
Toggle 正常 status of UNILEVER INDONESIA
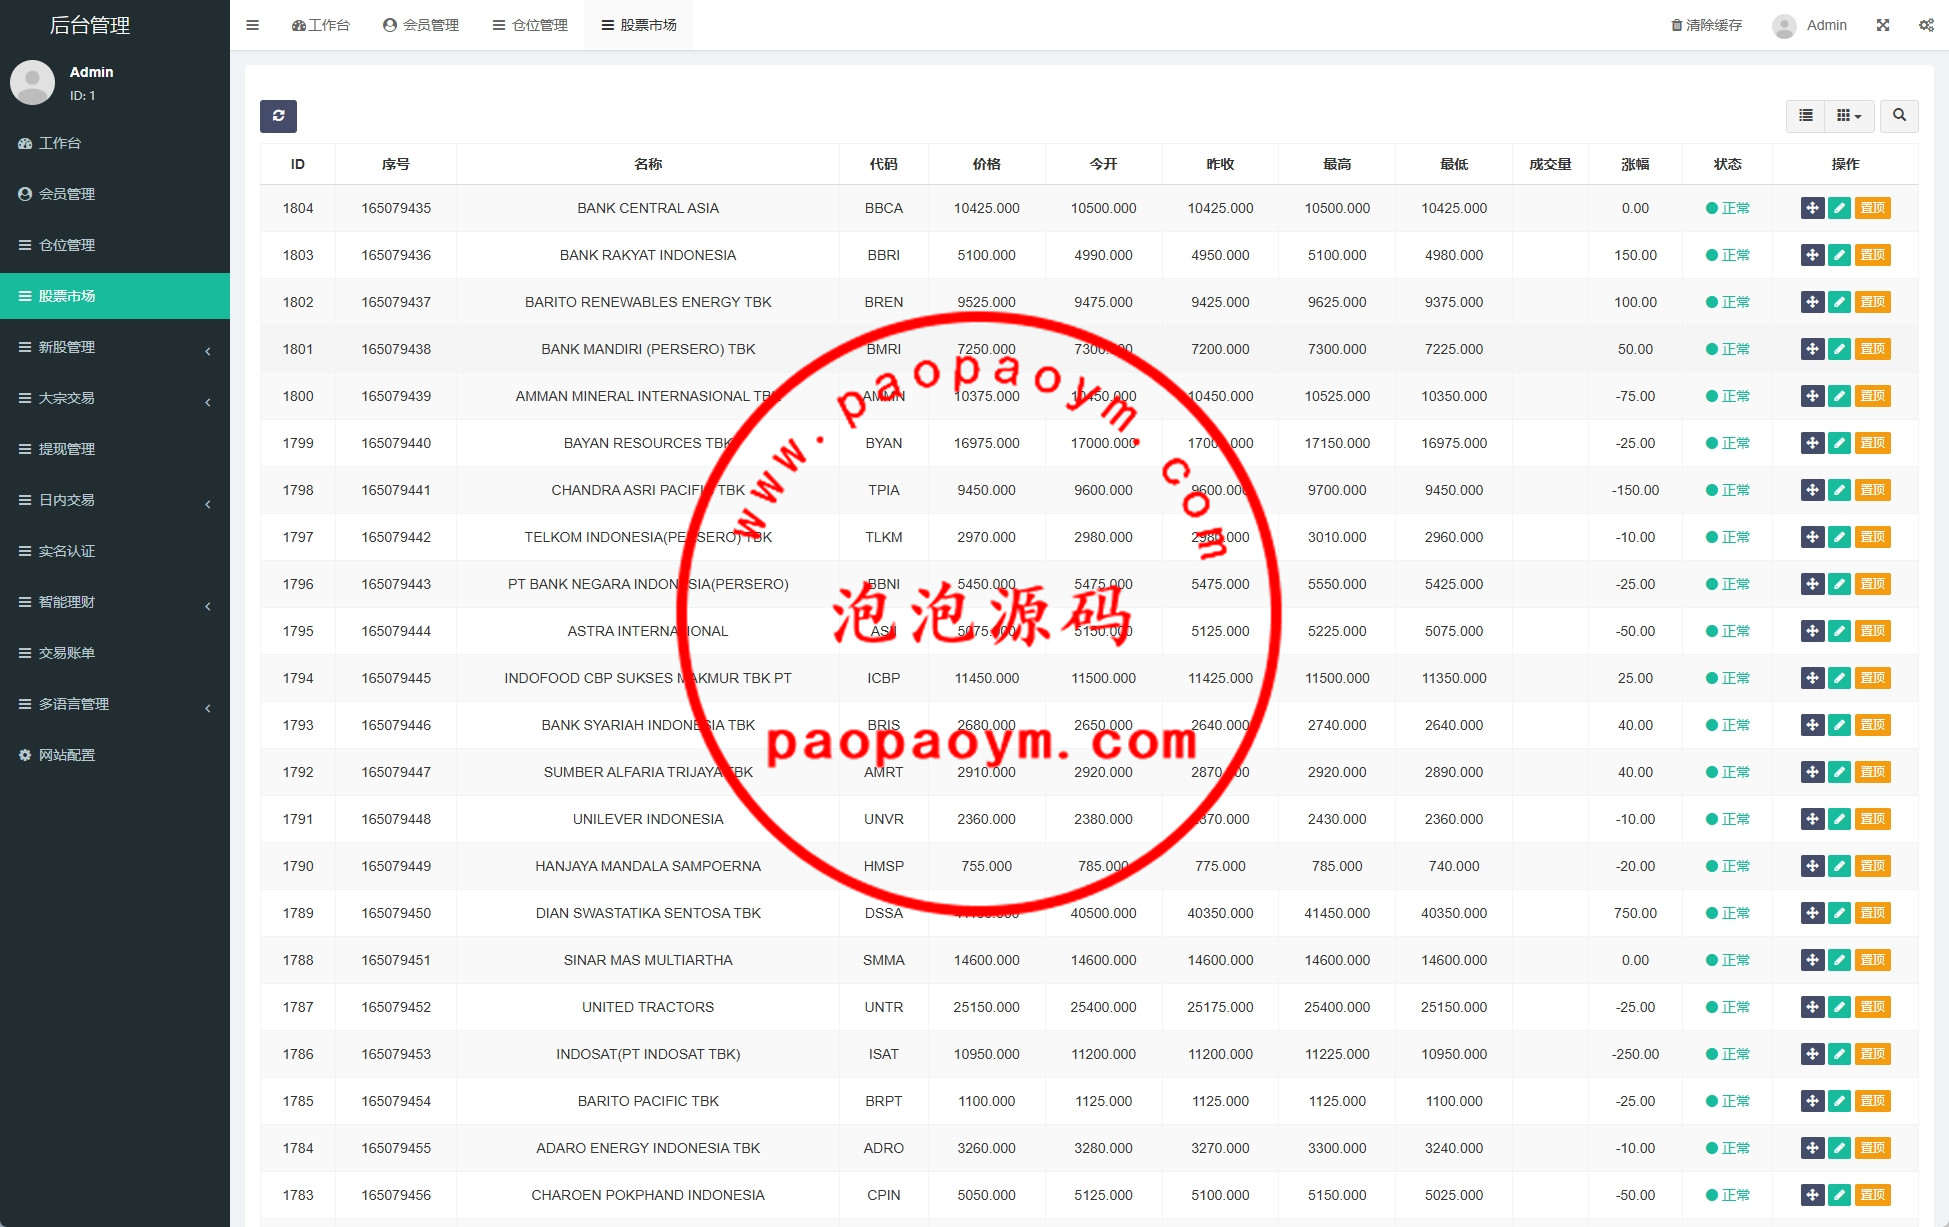1728,819
